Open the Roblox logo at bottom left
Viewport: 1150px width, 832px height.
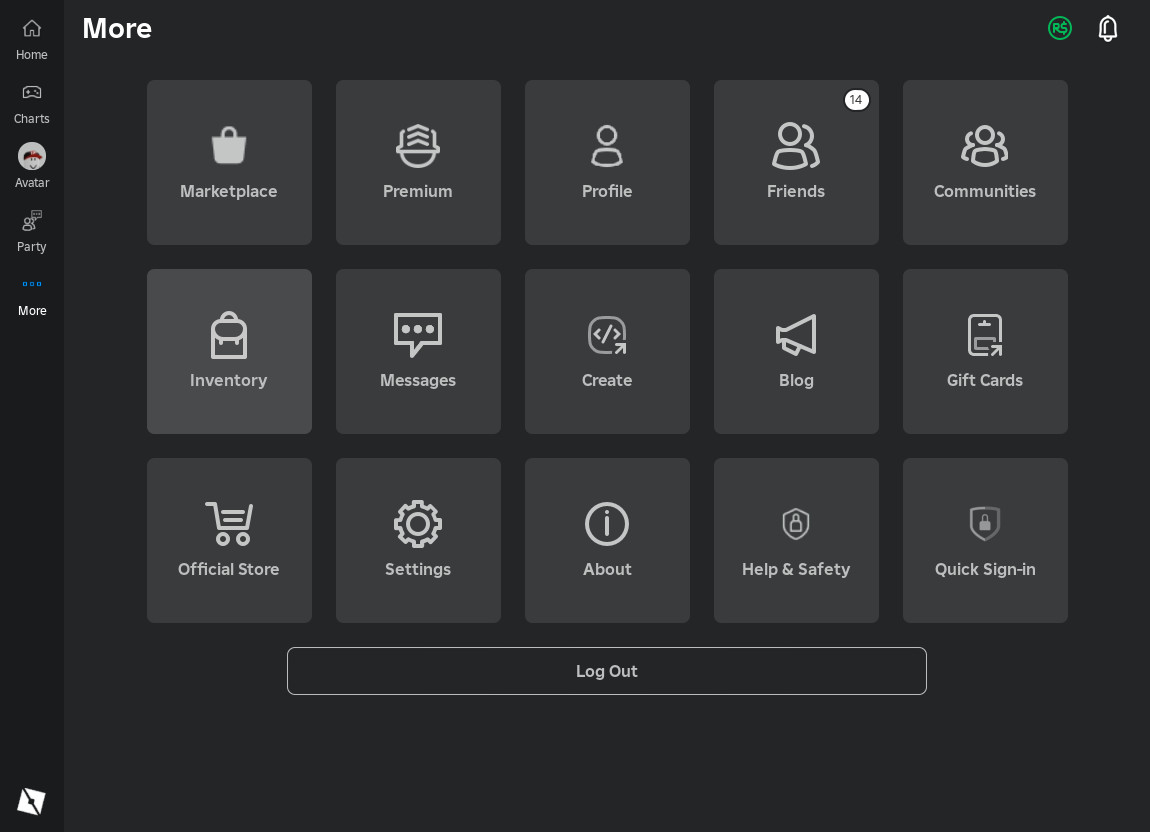[31, 800]
